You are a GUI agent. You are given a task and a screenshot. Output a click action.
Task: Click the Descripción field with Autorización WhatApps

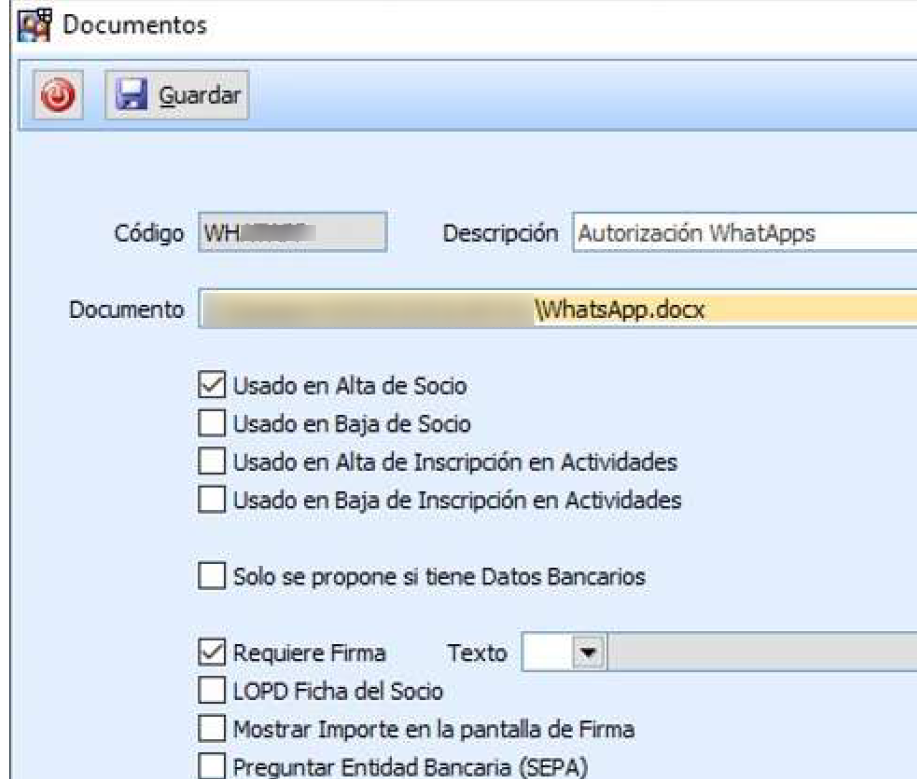tap(744, 234)
